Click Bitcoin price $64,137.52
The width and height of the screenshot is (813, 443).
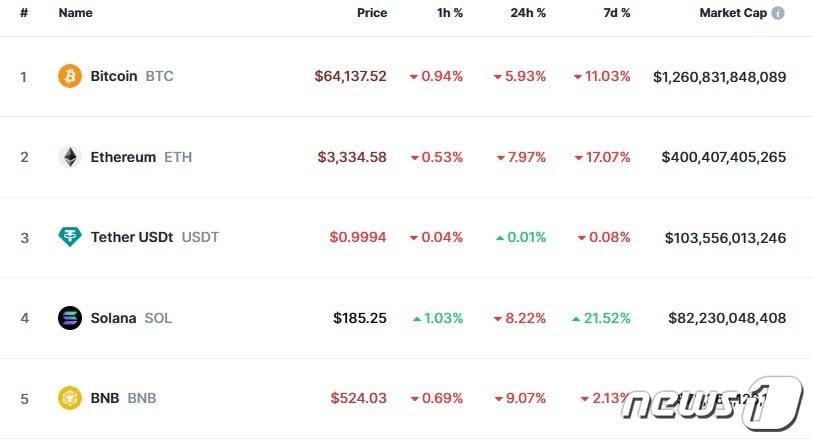pos(350,76)
